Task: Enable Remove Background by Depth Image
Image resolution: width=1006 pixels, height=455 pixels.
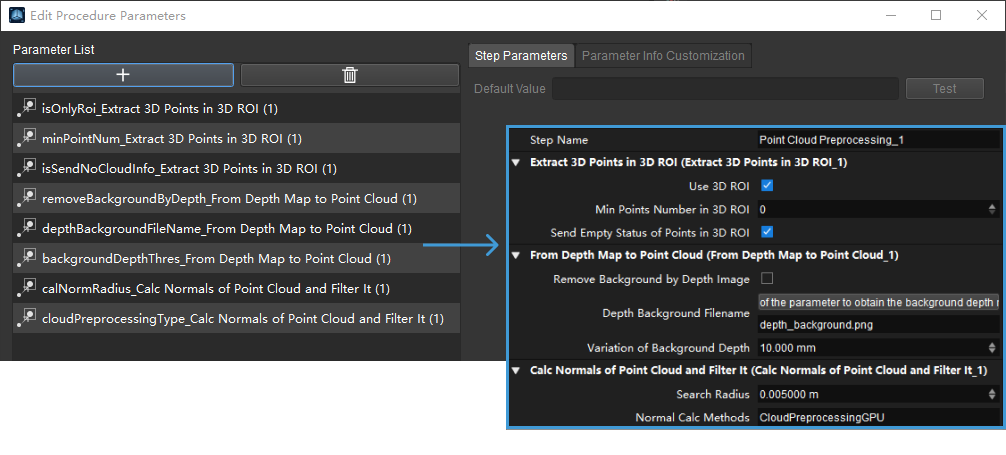Action: 767,278
